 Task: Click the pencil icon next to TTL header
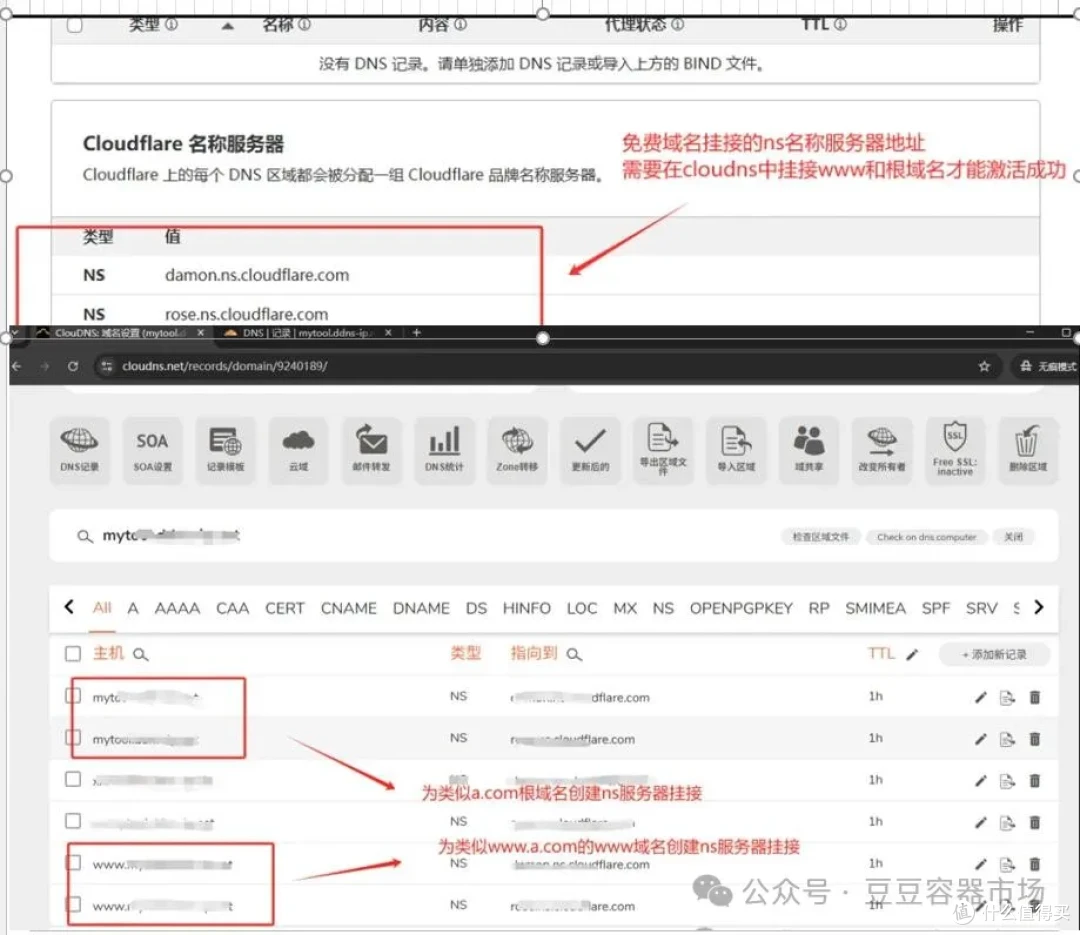(x=912, y=655)
